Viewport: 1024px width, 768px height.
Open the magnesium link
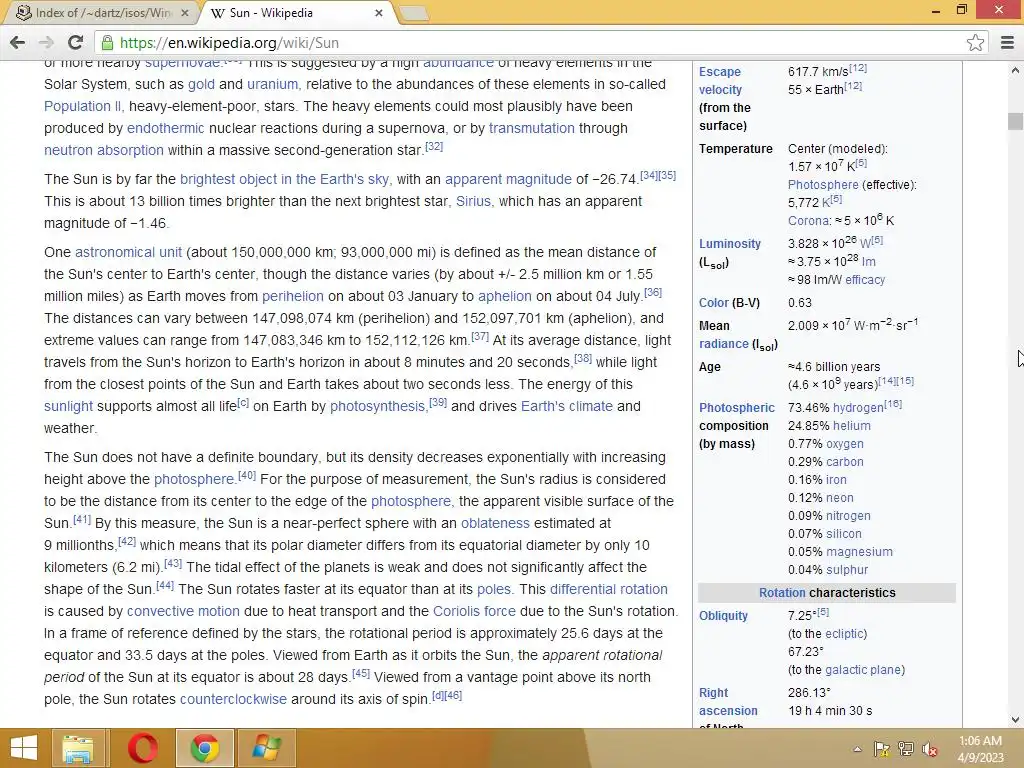point(859,552)
